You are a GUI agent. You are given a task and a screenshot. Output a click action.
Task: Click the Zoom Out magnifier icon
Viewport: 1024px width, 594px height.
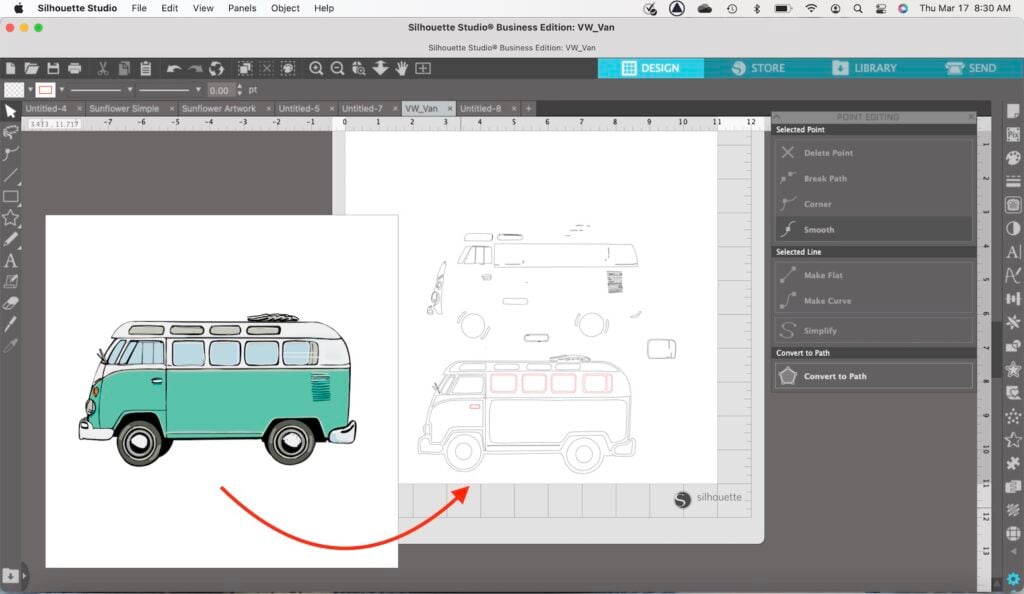tap(338, 68)
